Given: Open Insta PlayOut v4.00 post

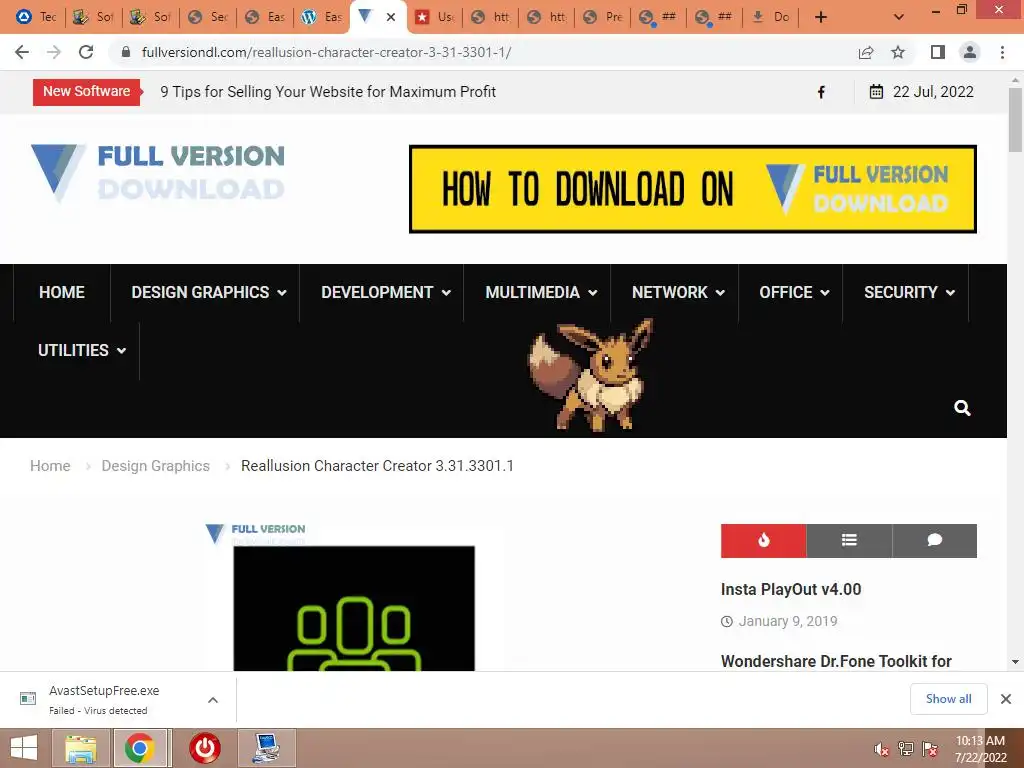Looking at the screenshot, I should tap(791, 589).
